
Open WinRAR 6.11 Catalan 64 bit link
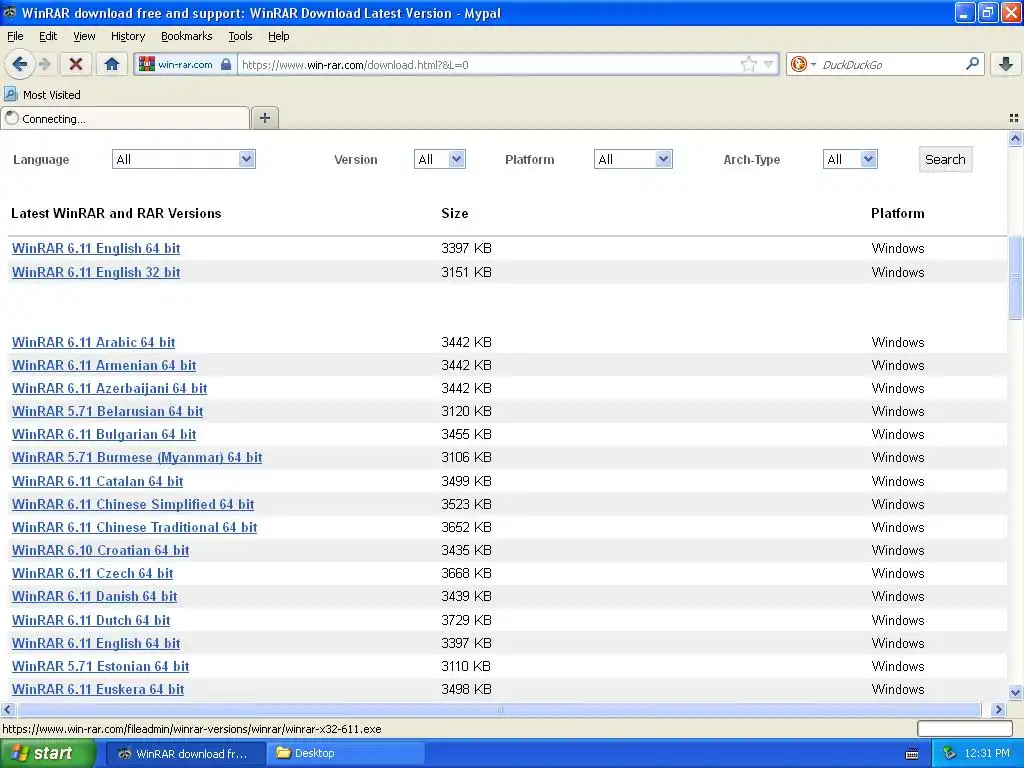(97, 481)
